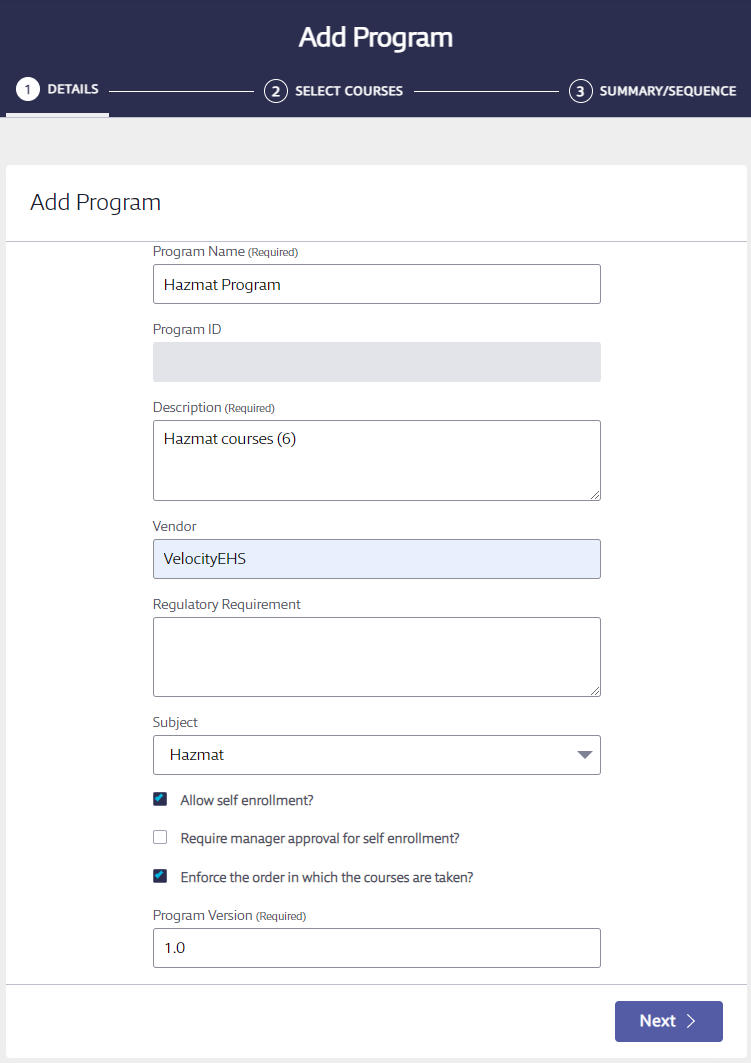Disable Allow self enrollment checkbox
Image resolution: width=751 pixels, height=1063 pixels.
160,799
